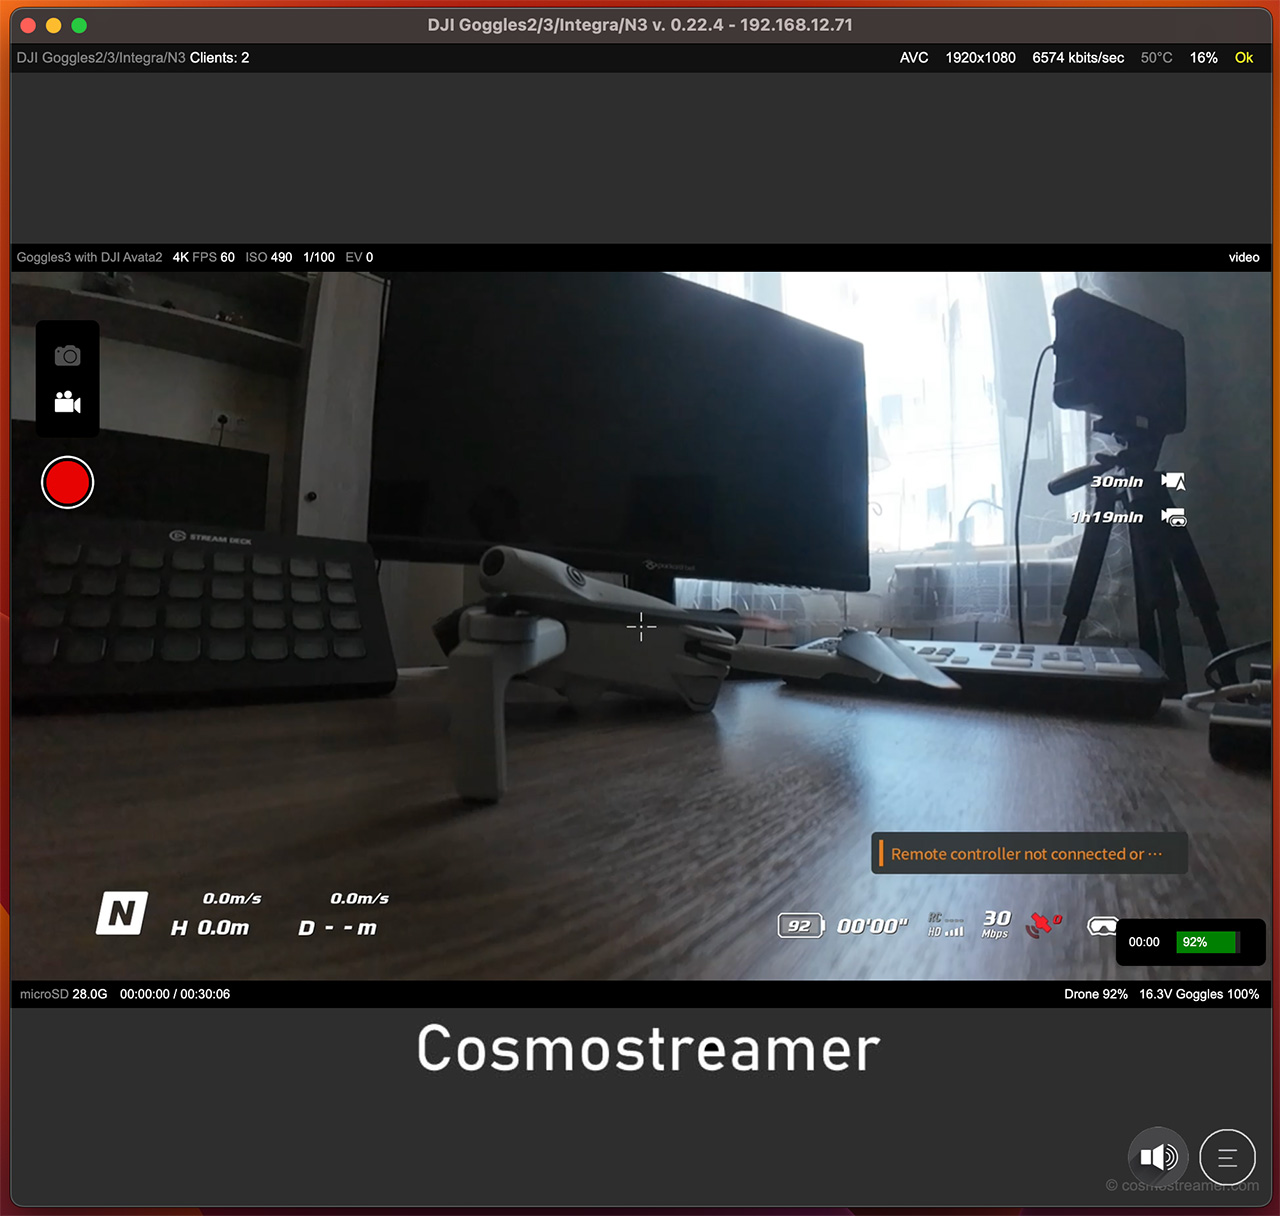Click the yellow Ok status
Screen dimensions: 1280x1216
pos(1244,58)
